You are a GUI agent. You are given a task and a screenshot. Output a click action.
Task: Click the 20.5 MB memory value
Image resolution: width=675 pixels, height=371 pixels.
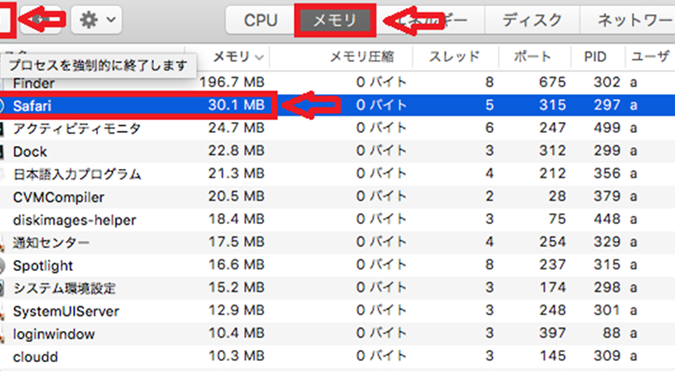tap(236, 196)
